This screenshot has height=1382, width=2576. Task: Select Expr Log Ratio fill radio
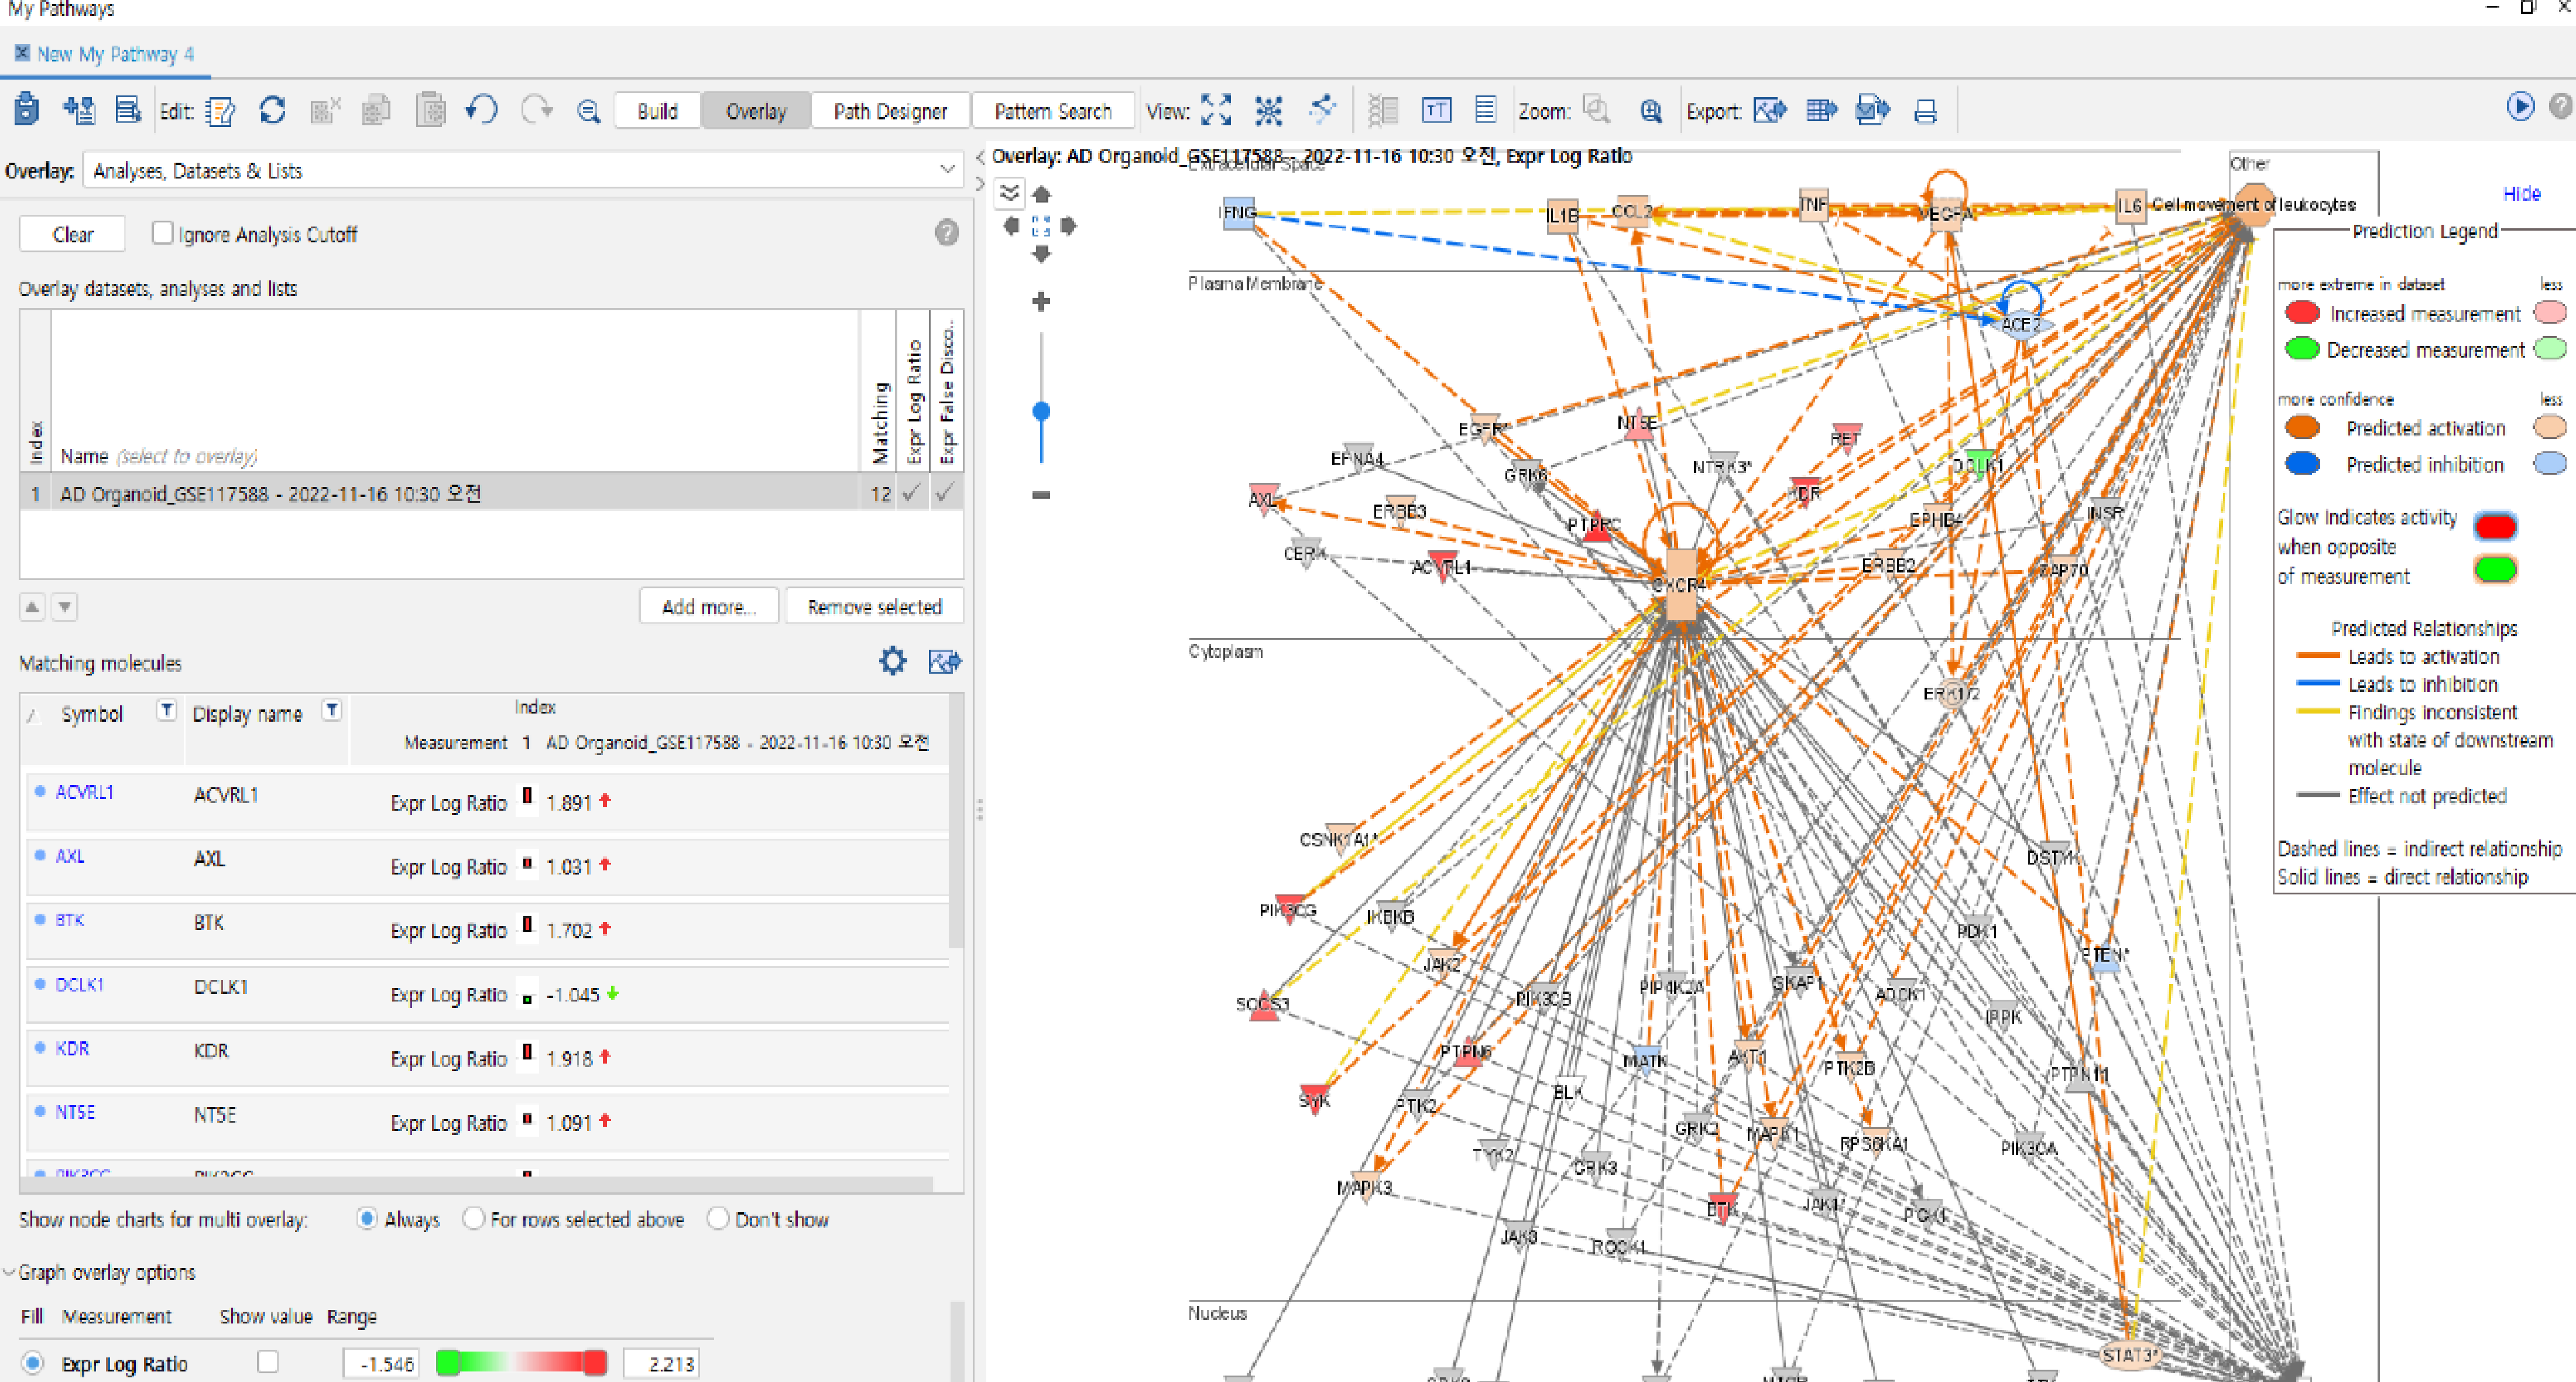[33, 1364]
